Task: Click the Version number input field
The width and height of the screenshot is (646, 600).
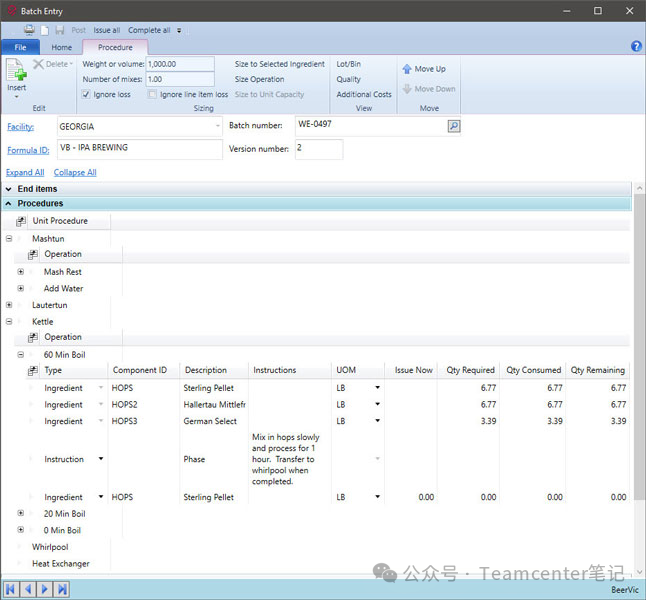Action: (x=318, y=149)
